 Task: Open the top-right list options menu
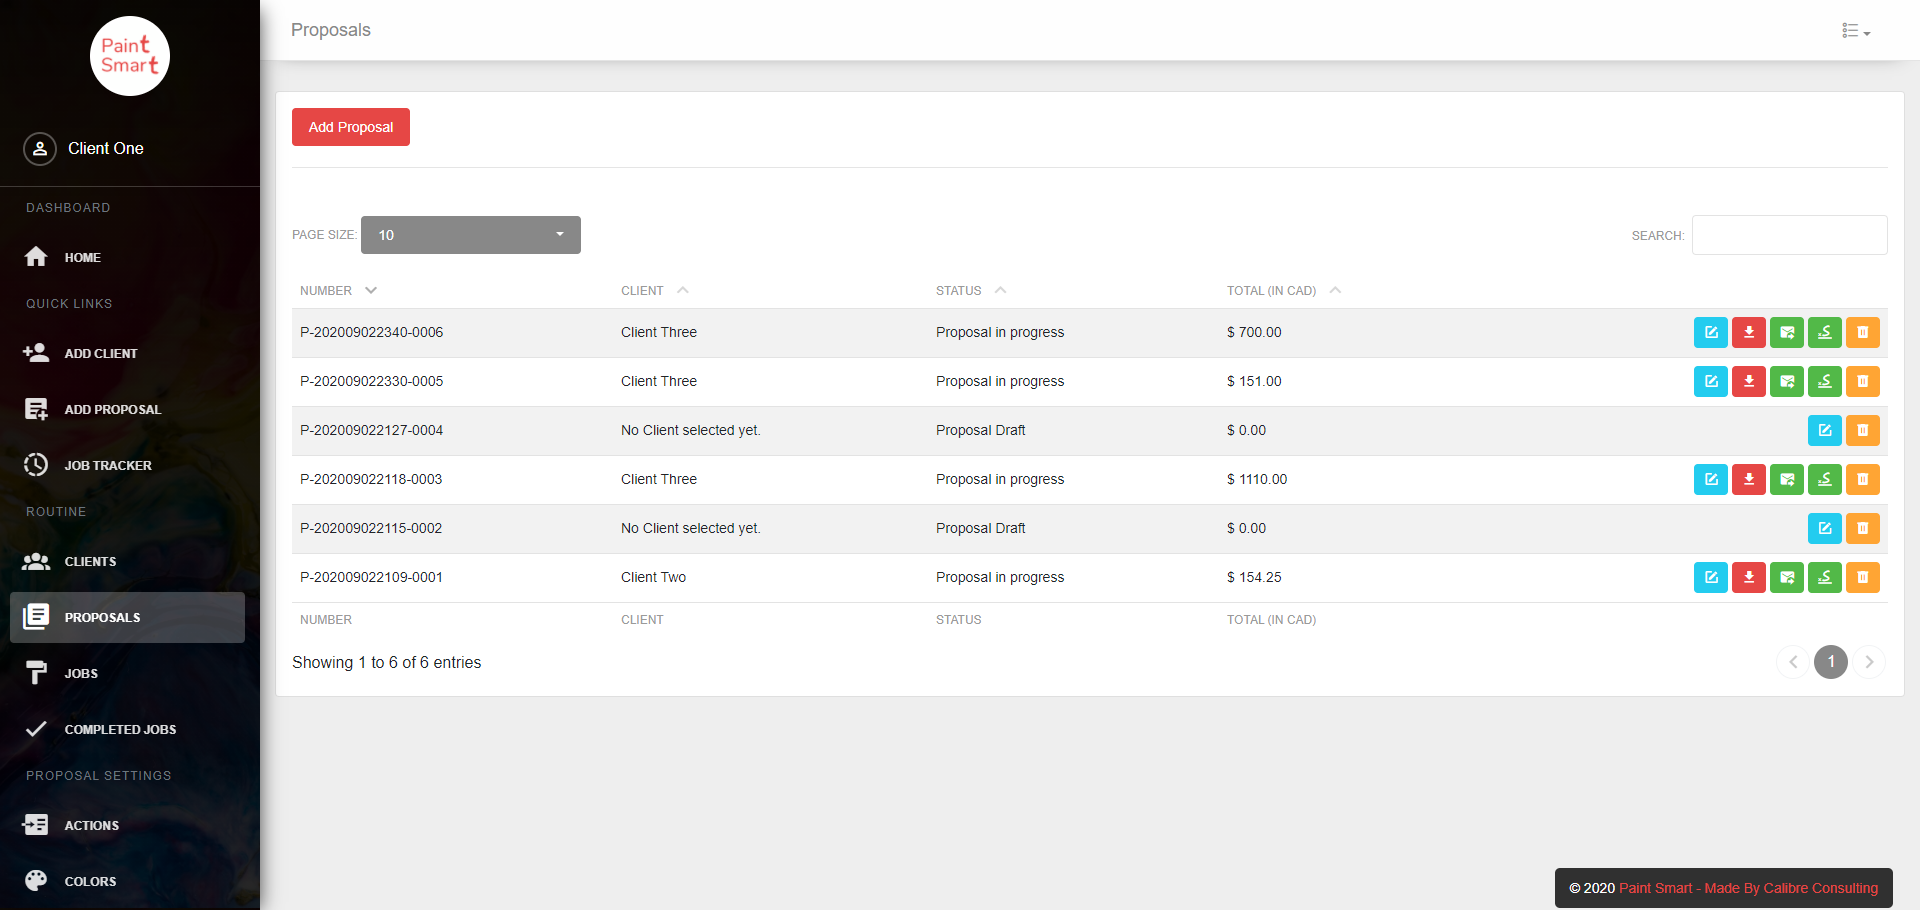[x=1855, y=31]
